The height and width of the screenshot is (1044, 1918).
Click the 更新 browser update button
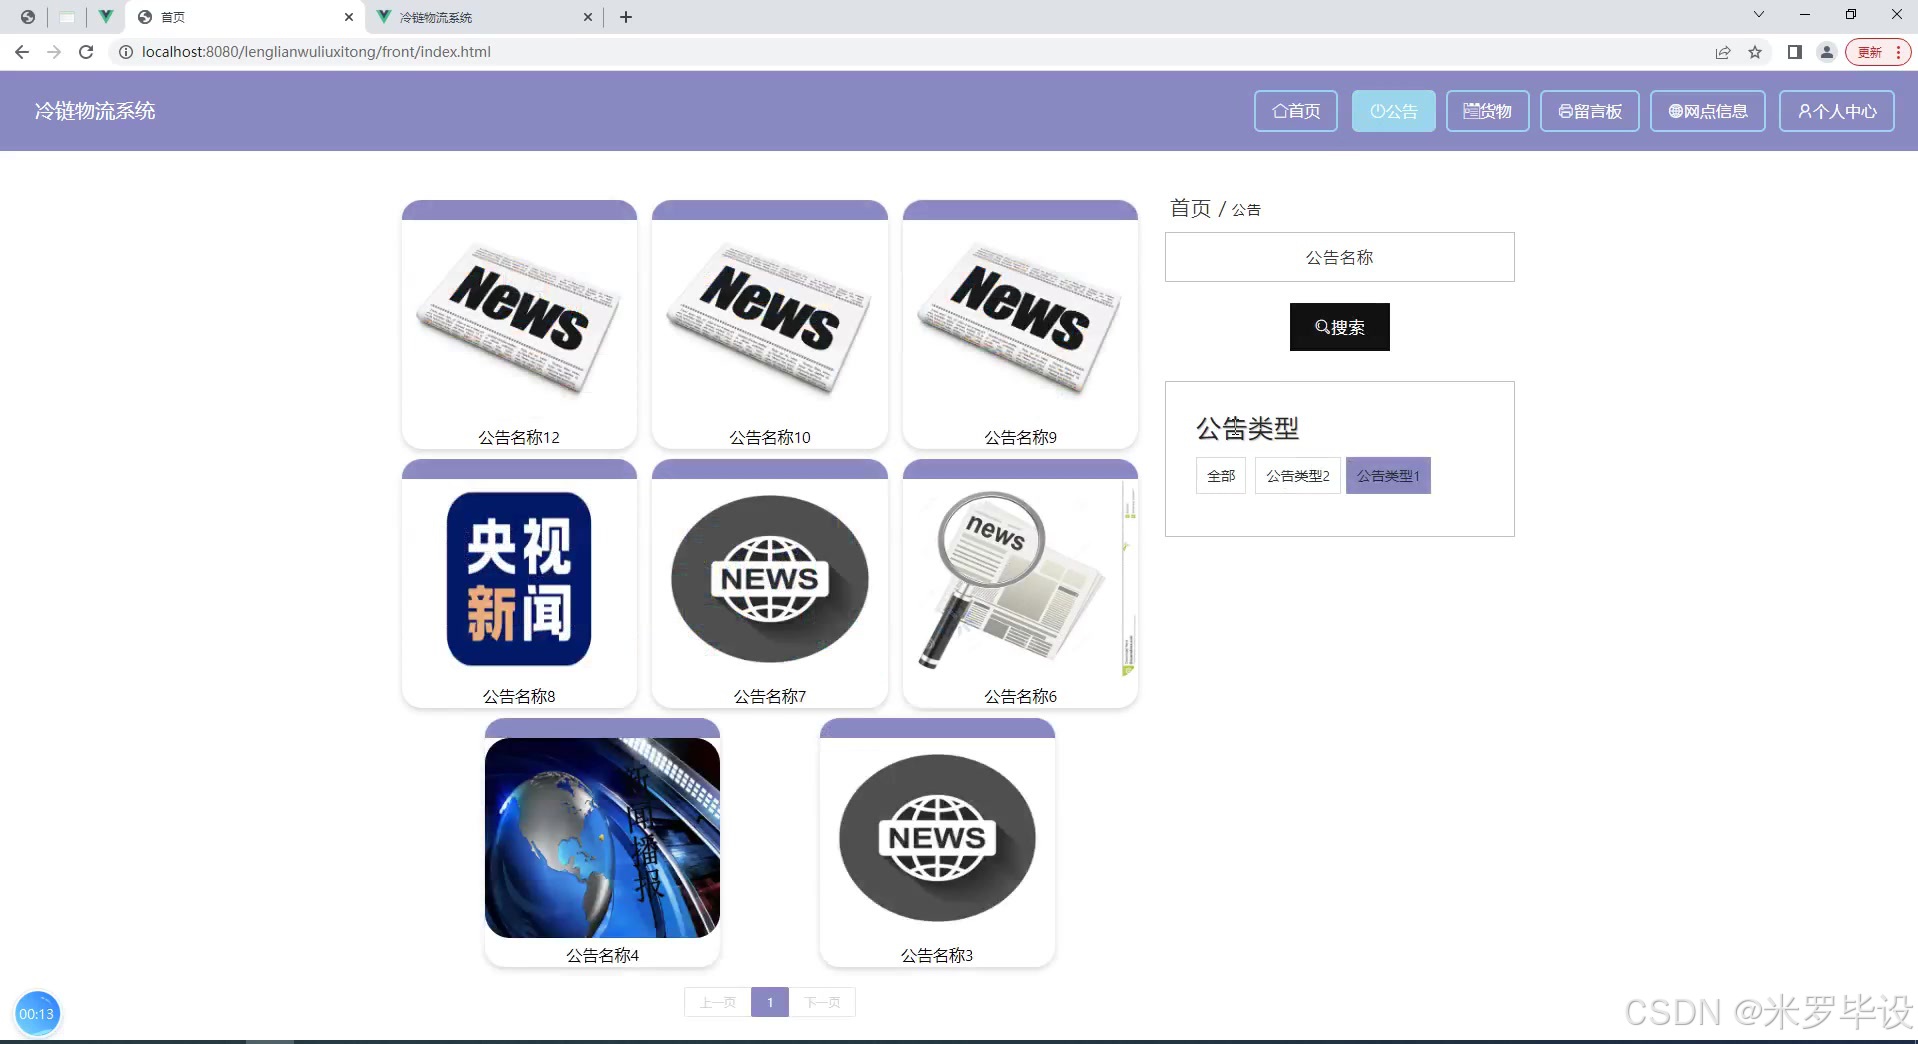click(x=1878, y=52)
